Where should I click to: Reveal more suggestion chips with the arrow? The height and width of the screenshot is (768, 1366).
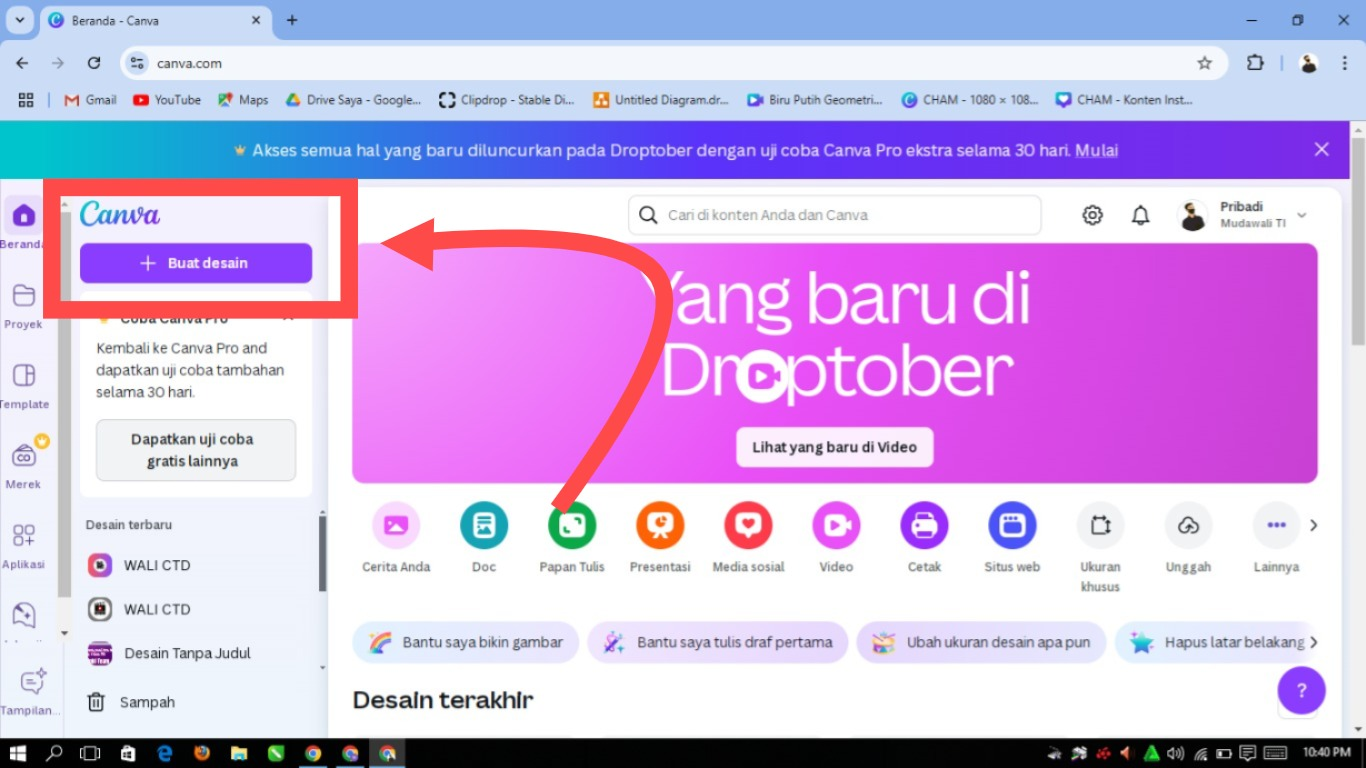click(x=1314, y=642)
